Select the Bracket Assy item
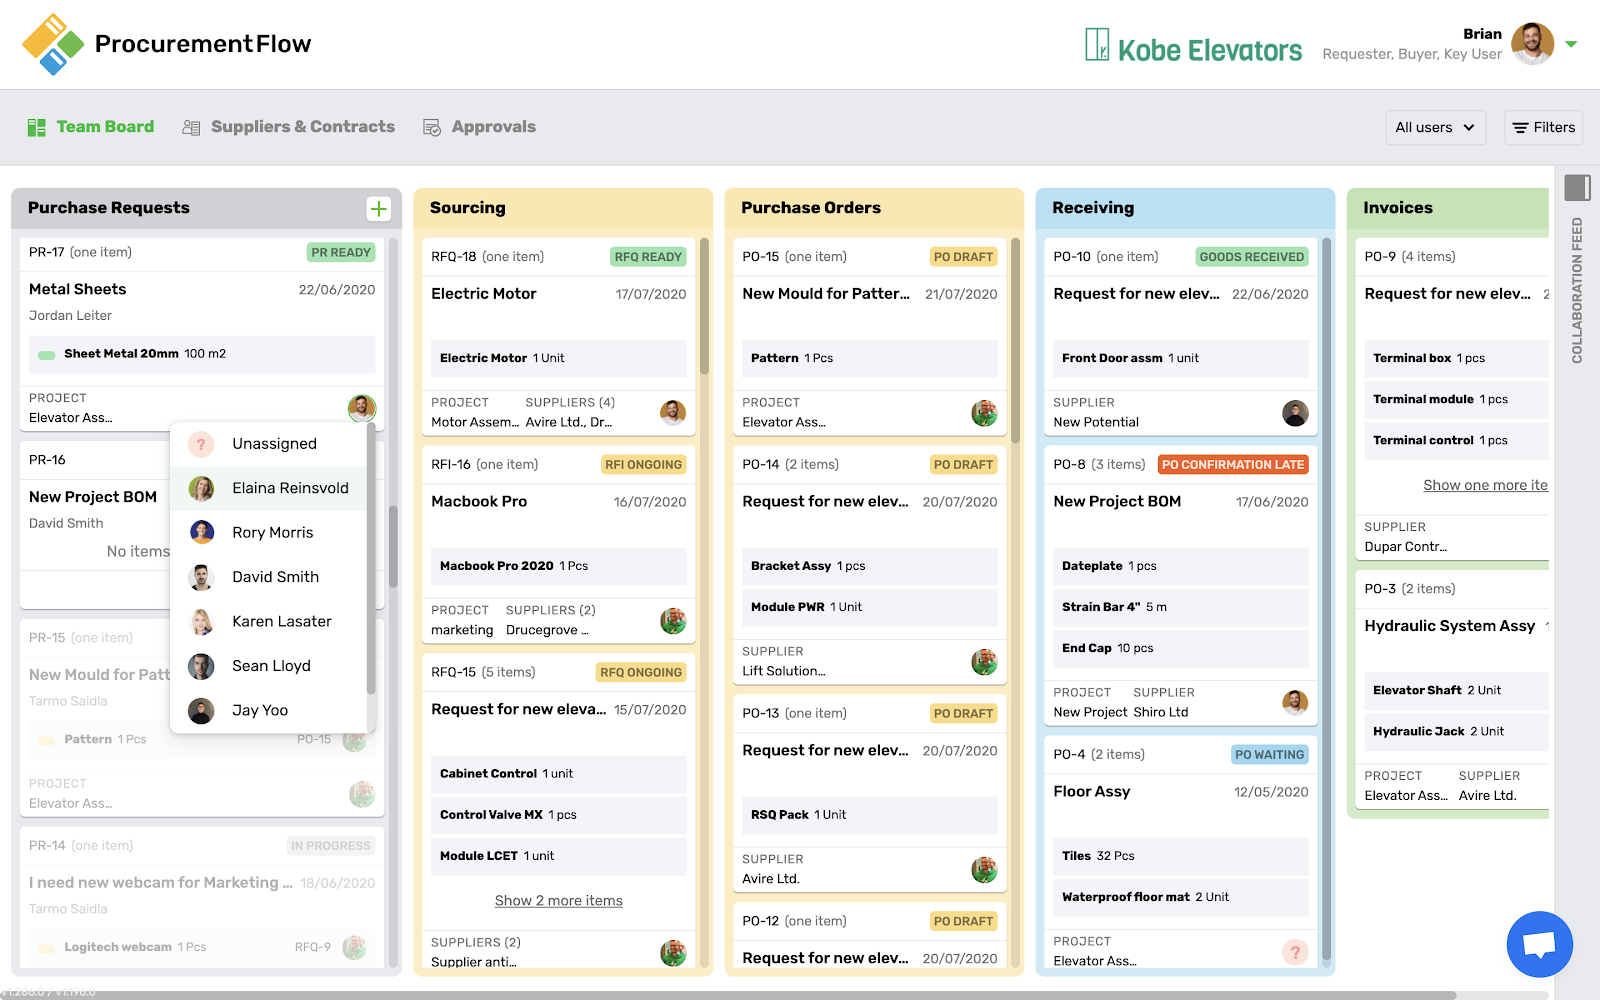 tap(870, 566)
